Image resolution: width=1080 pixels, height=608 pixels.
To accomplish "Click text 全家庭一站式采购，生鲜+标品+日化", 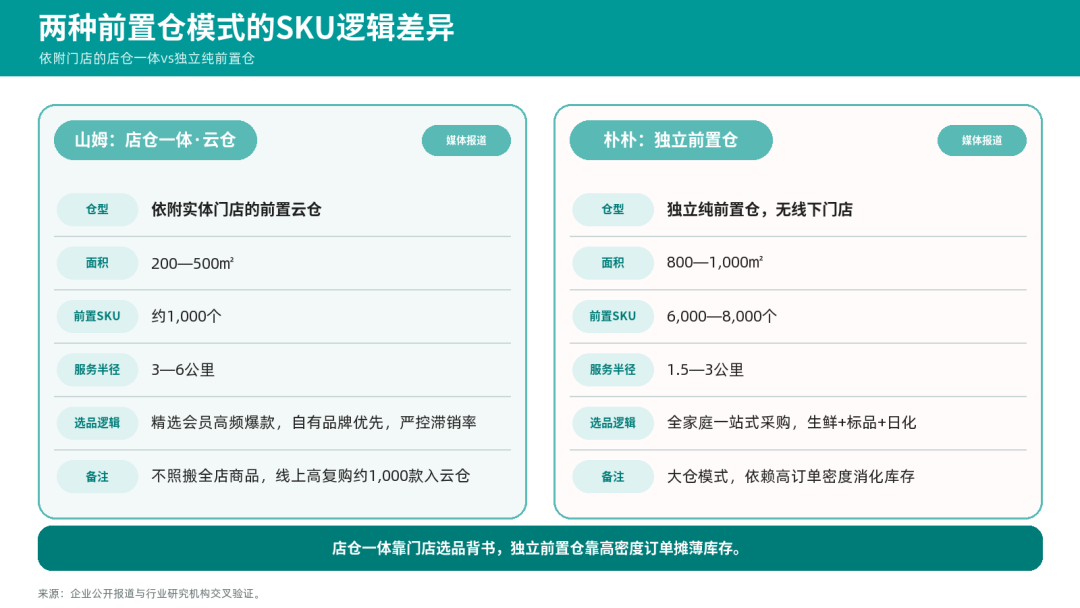I will 791,423.
